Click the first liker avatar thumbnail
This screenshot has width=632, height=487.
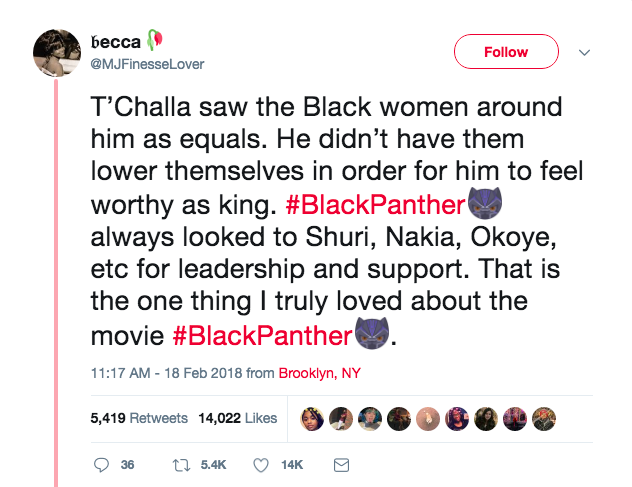pos(312,418)
